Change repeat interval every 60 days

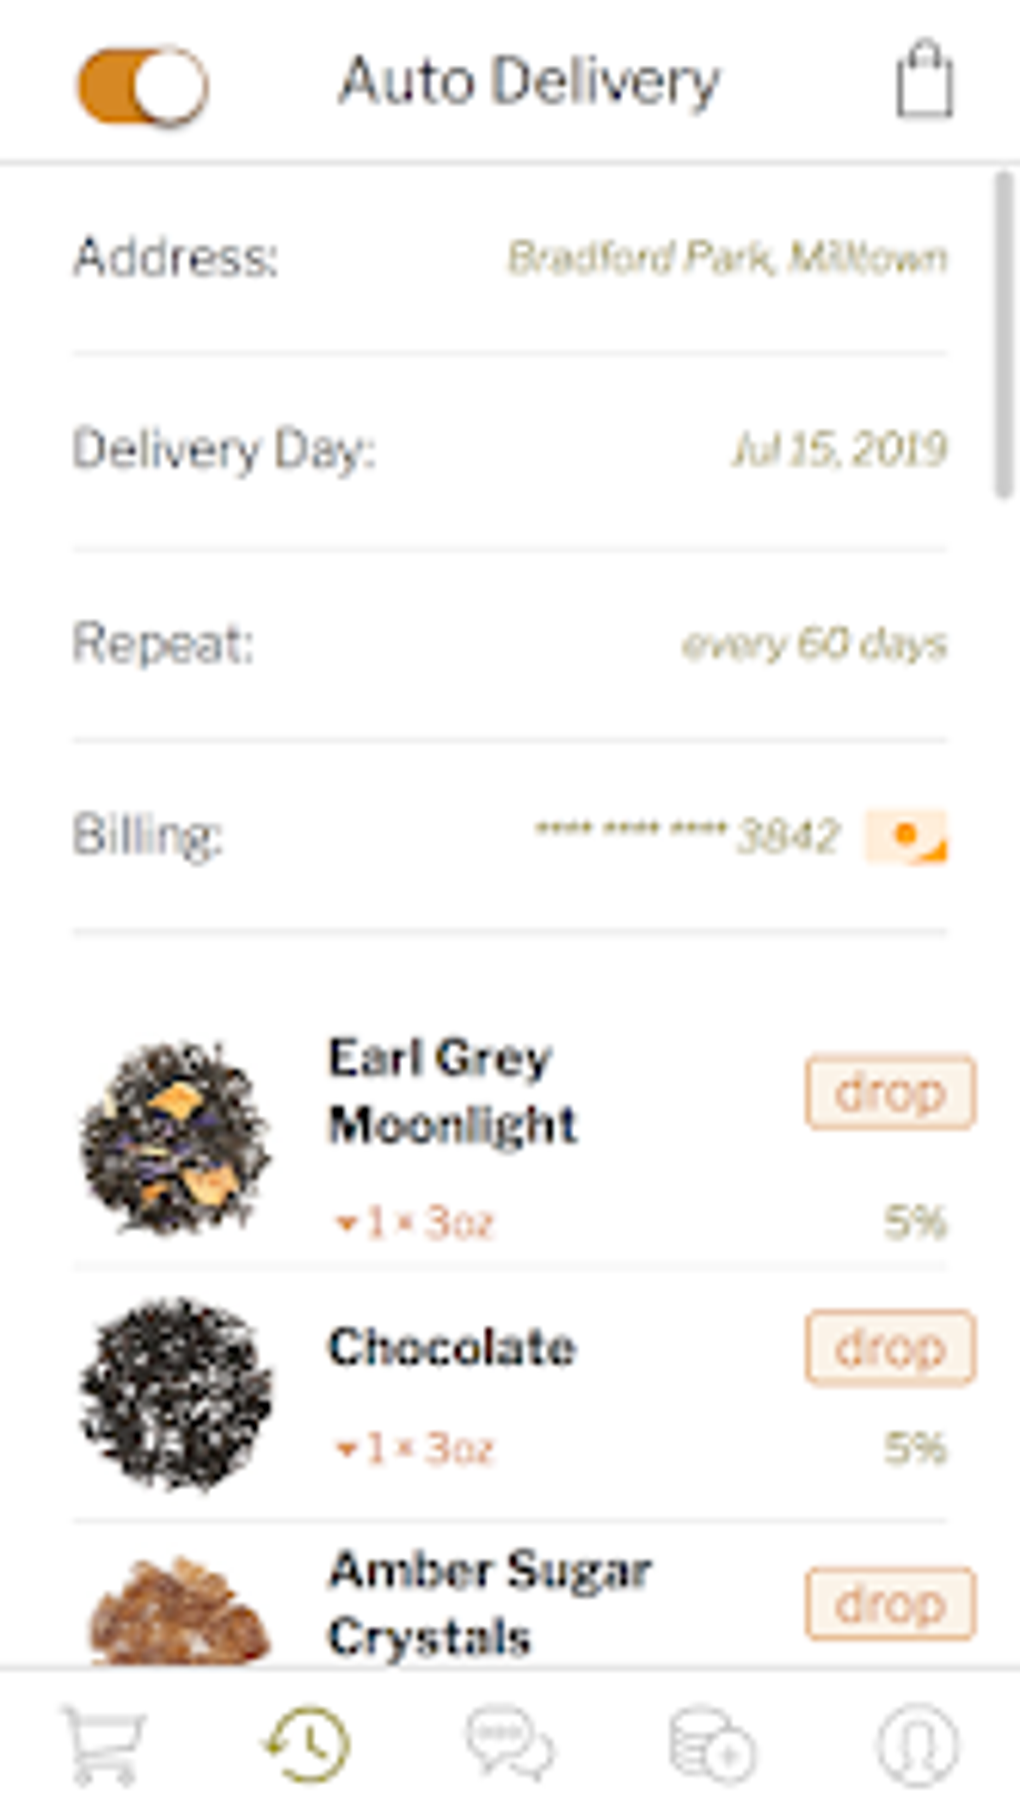click(813, 644)
